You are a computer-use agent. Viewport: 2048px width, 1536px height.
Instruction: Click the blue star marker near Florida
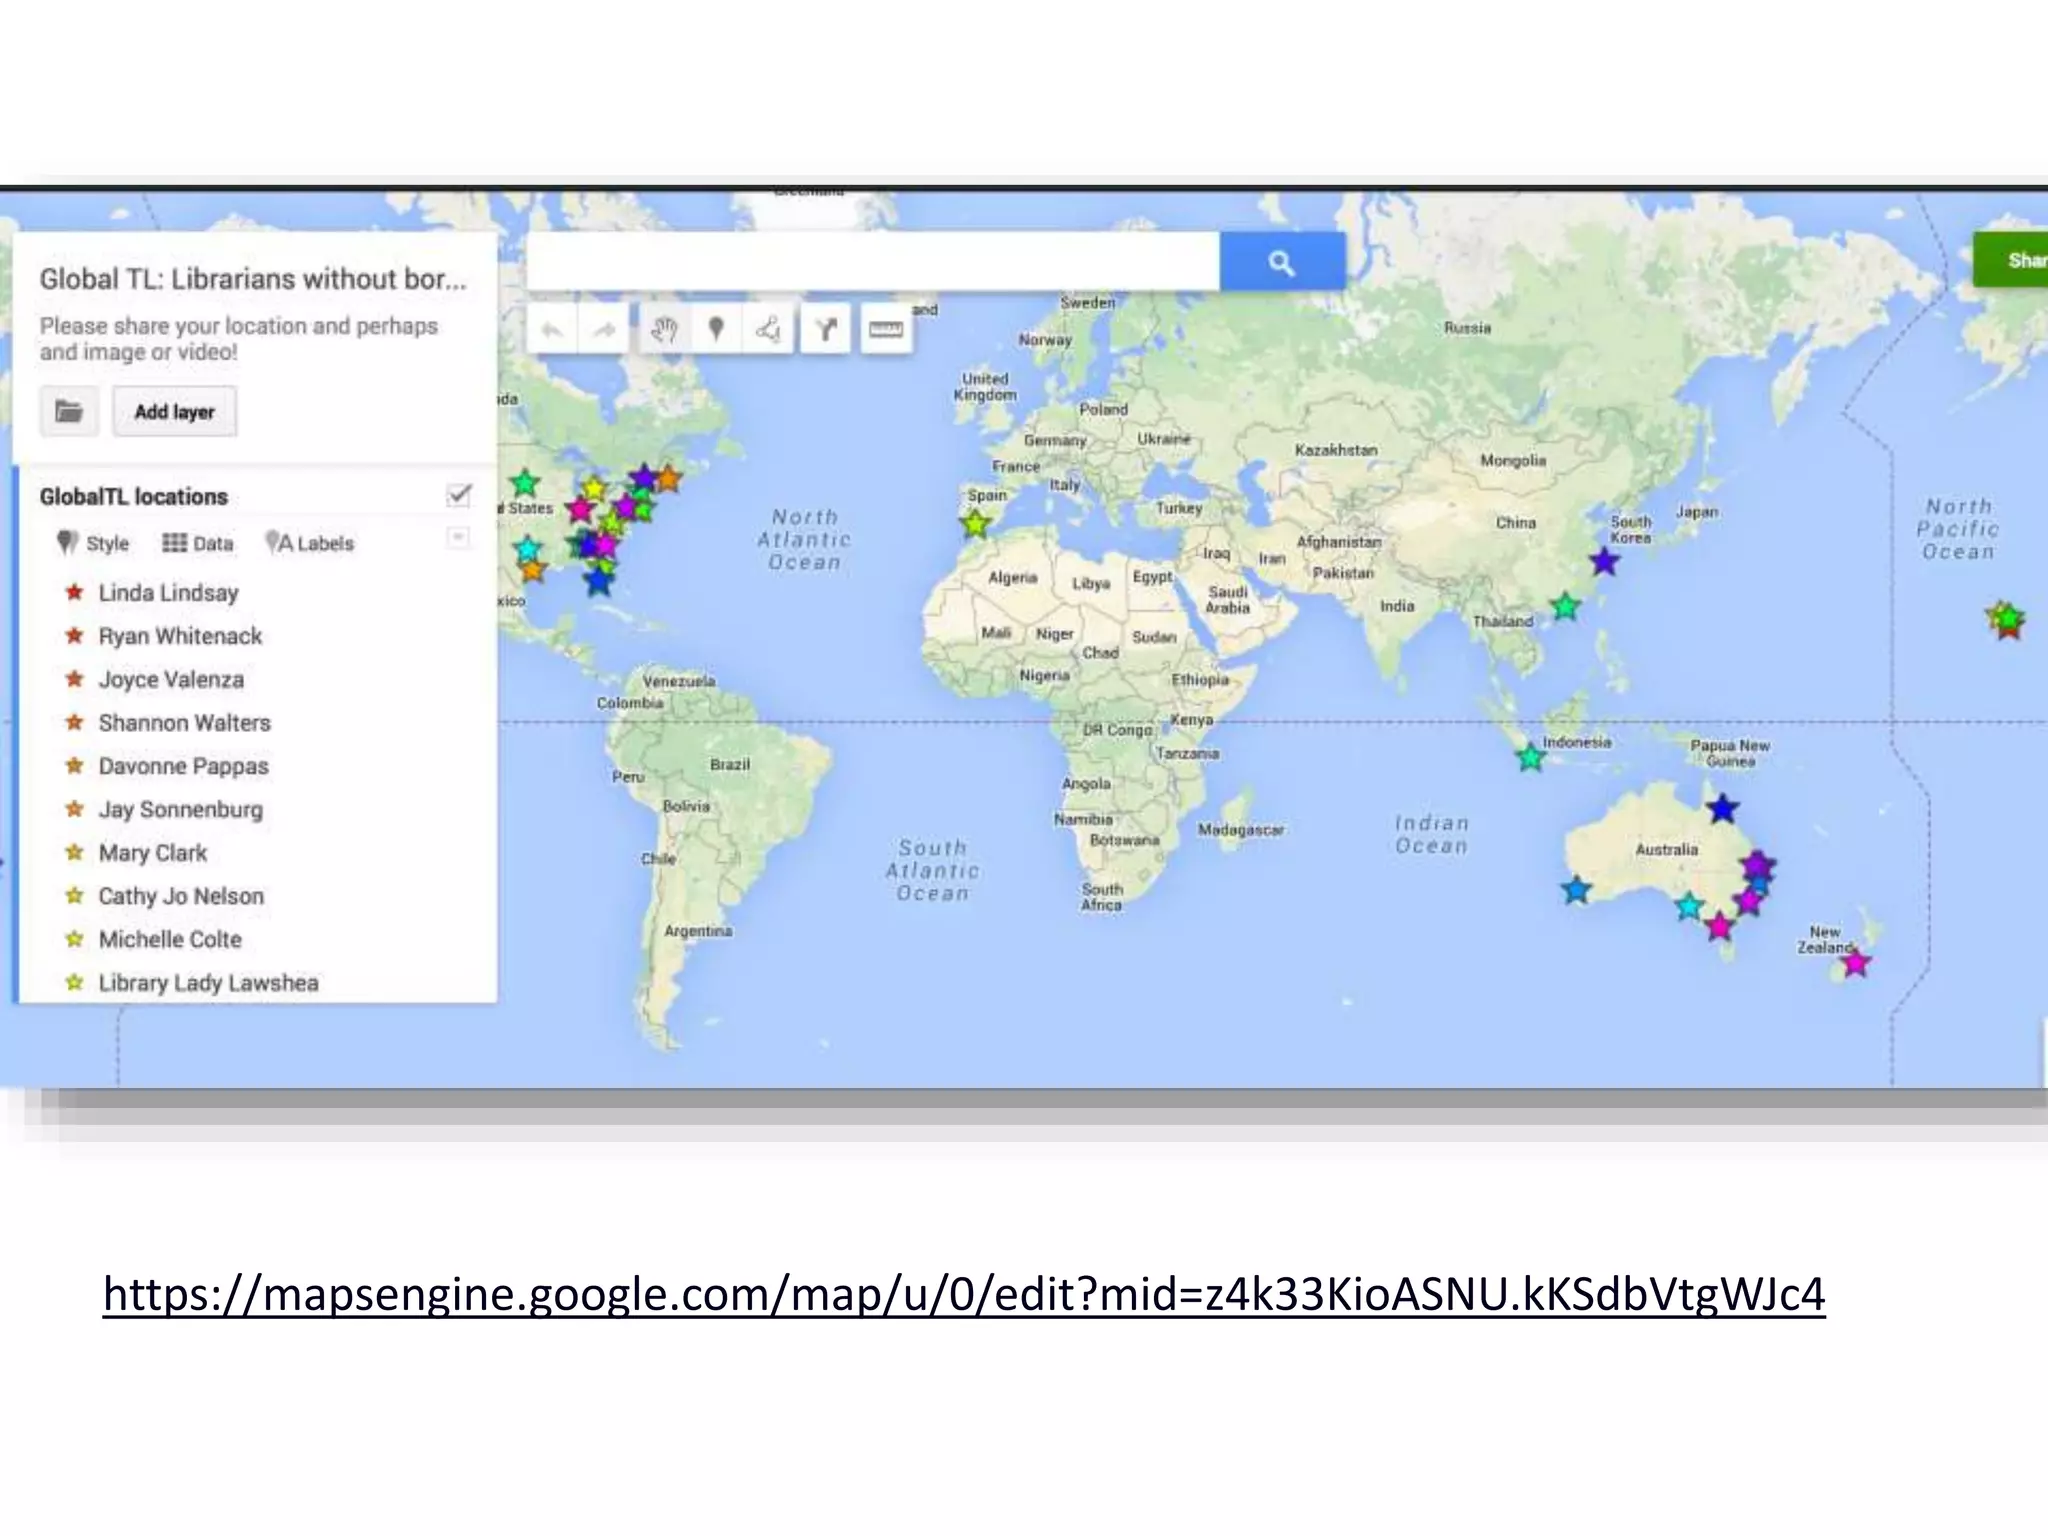point(598,581)
